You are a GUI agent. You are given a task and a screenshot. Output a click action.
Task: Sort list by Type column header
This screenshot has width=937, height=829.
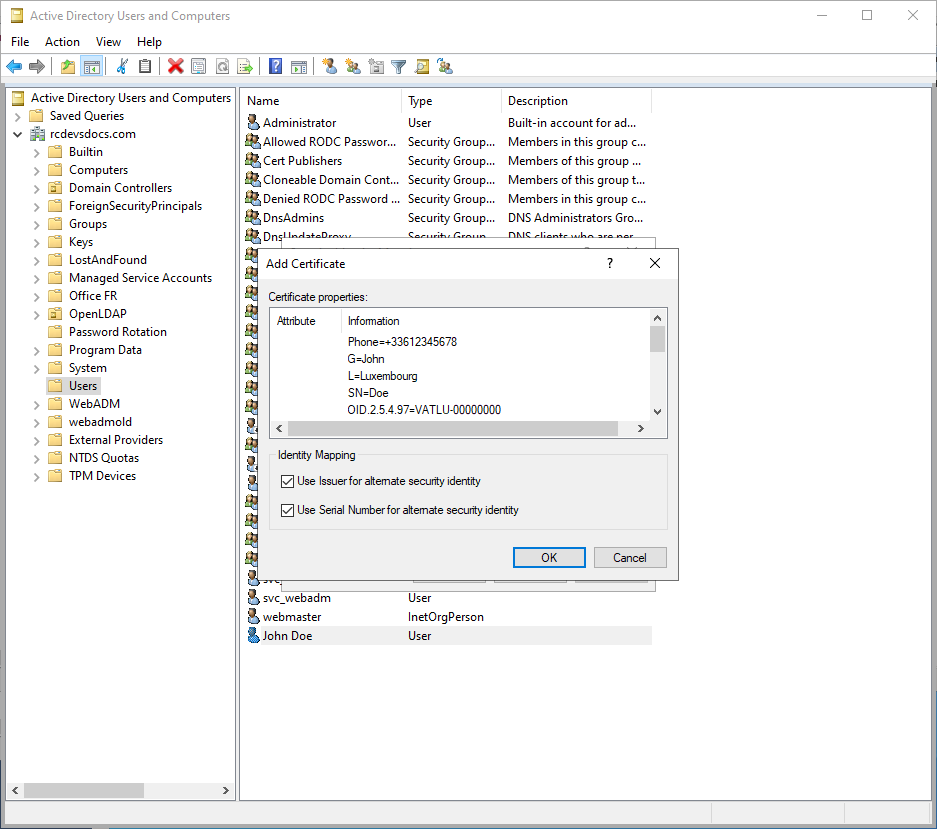point(452,101)
